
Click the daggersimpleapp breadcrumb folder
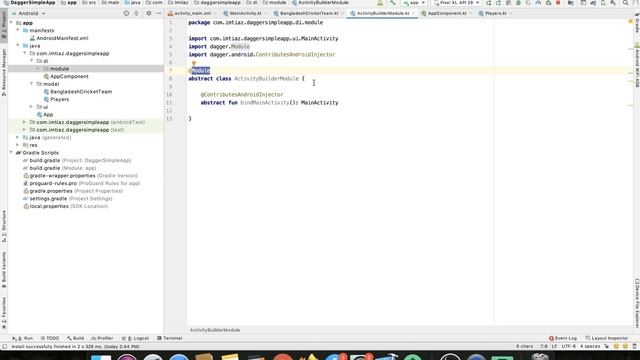pos(217,3)
